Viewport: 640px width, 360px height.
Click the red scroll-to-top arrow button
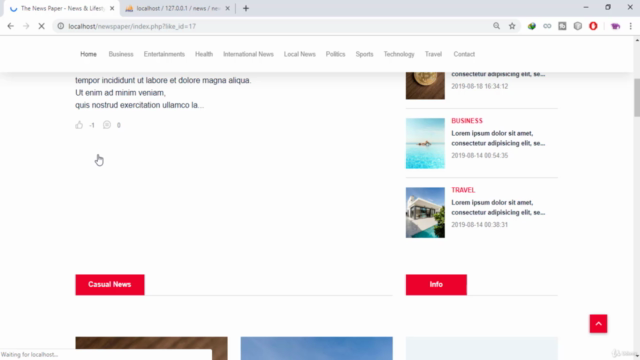[x=598, y=324]
